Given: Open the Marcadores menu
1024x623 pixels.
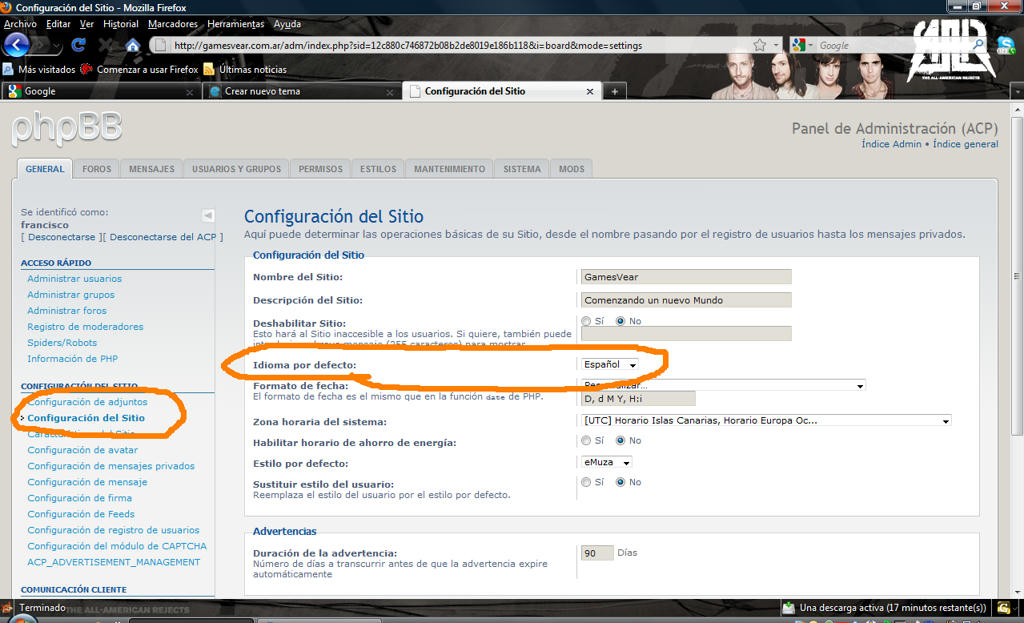Looking at the screenshot, I should coord(172,24).
